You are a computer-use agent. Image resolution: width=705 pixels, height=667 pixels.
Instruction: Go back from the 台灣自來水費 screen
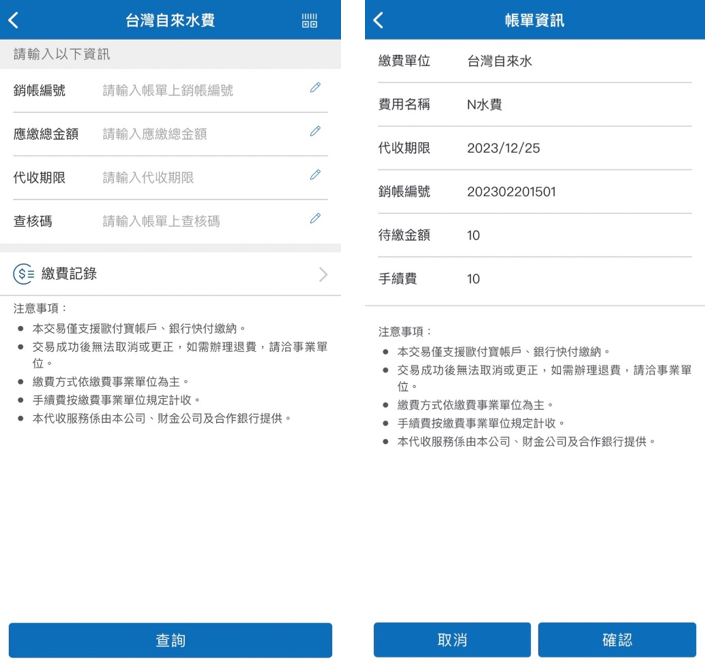[x=13, y=20]
